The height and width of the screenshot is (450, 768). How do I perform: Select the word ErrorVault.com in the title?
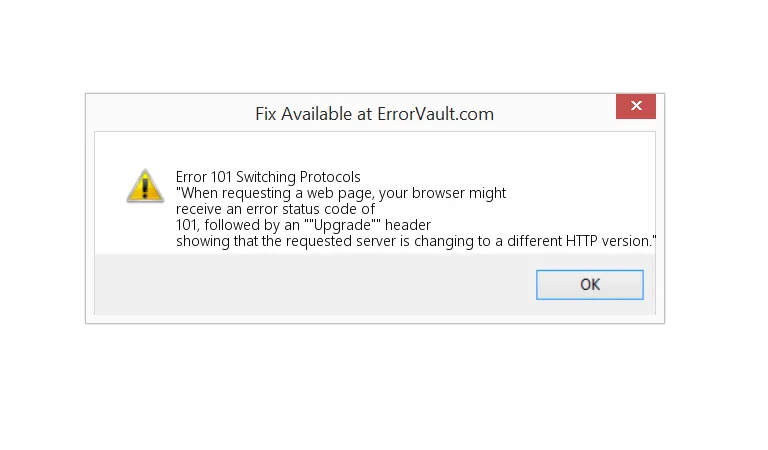(435, 114)
